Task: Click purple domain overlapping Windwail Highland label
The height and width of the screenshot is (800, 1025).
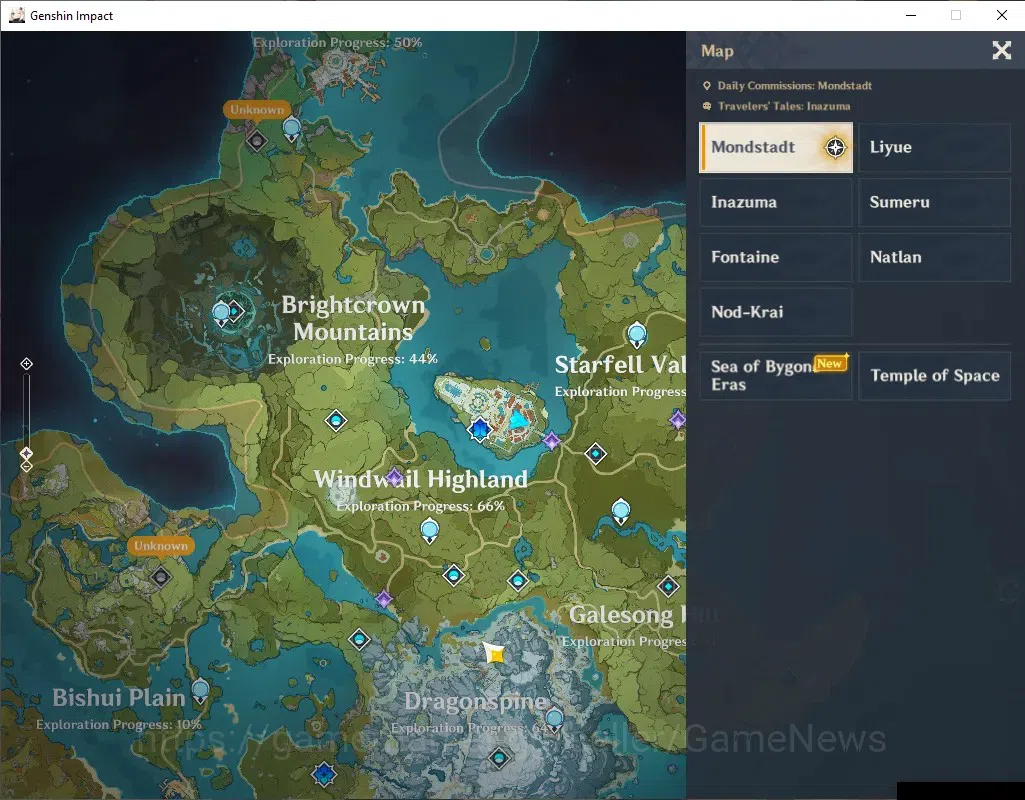Action: (394, 477)
